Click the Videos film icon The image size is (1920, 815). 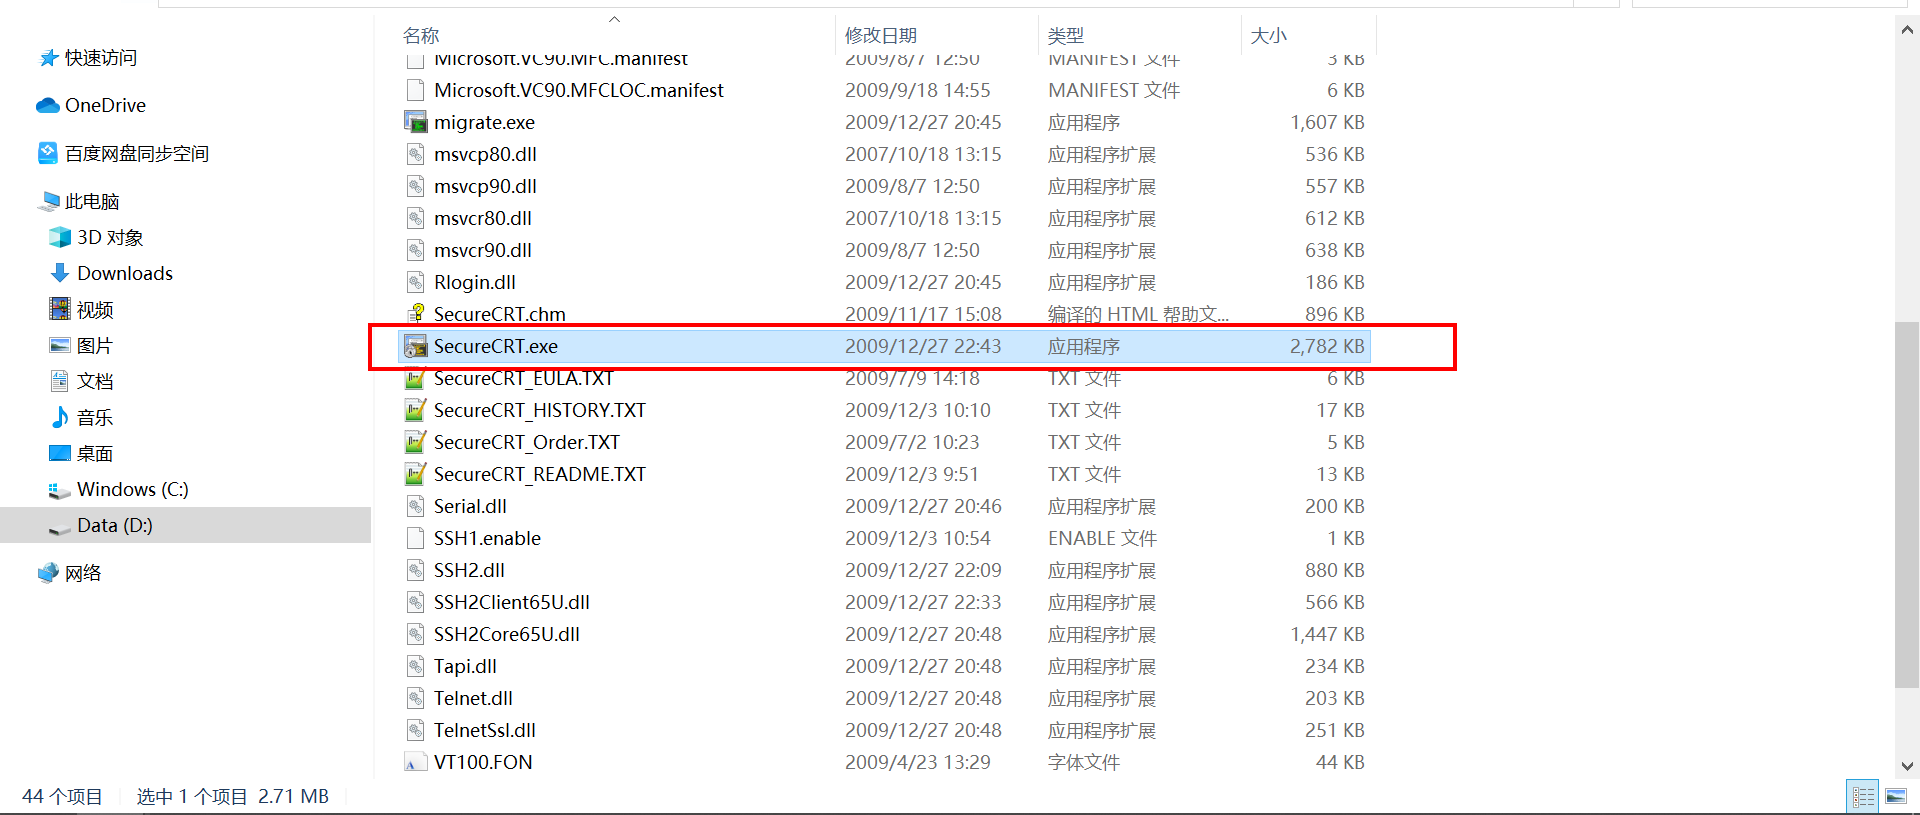(x=60, y=309)
